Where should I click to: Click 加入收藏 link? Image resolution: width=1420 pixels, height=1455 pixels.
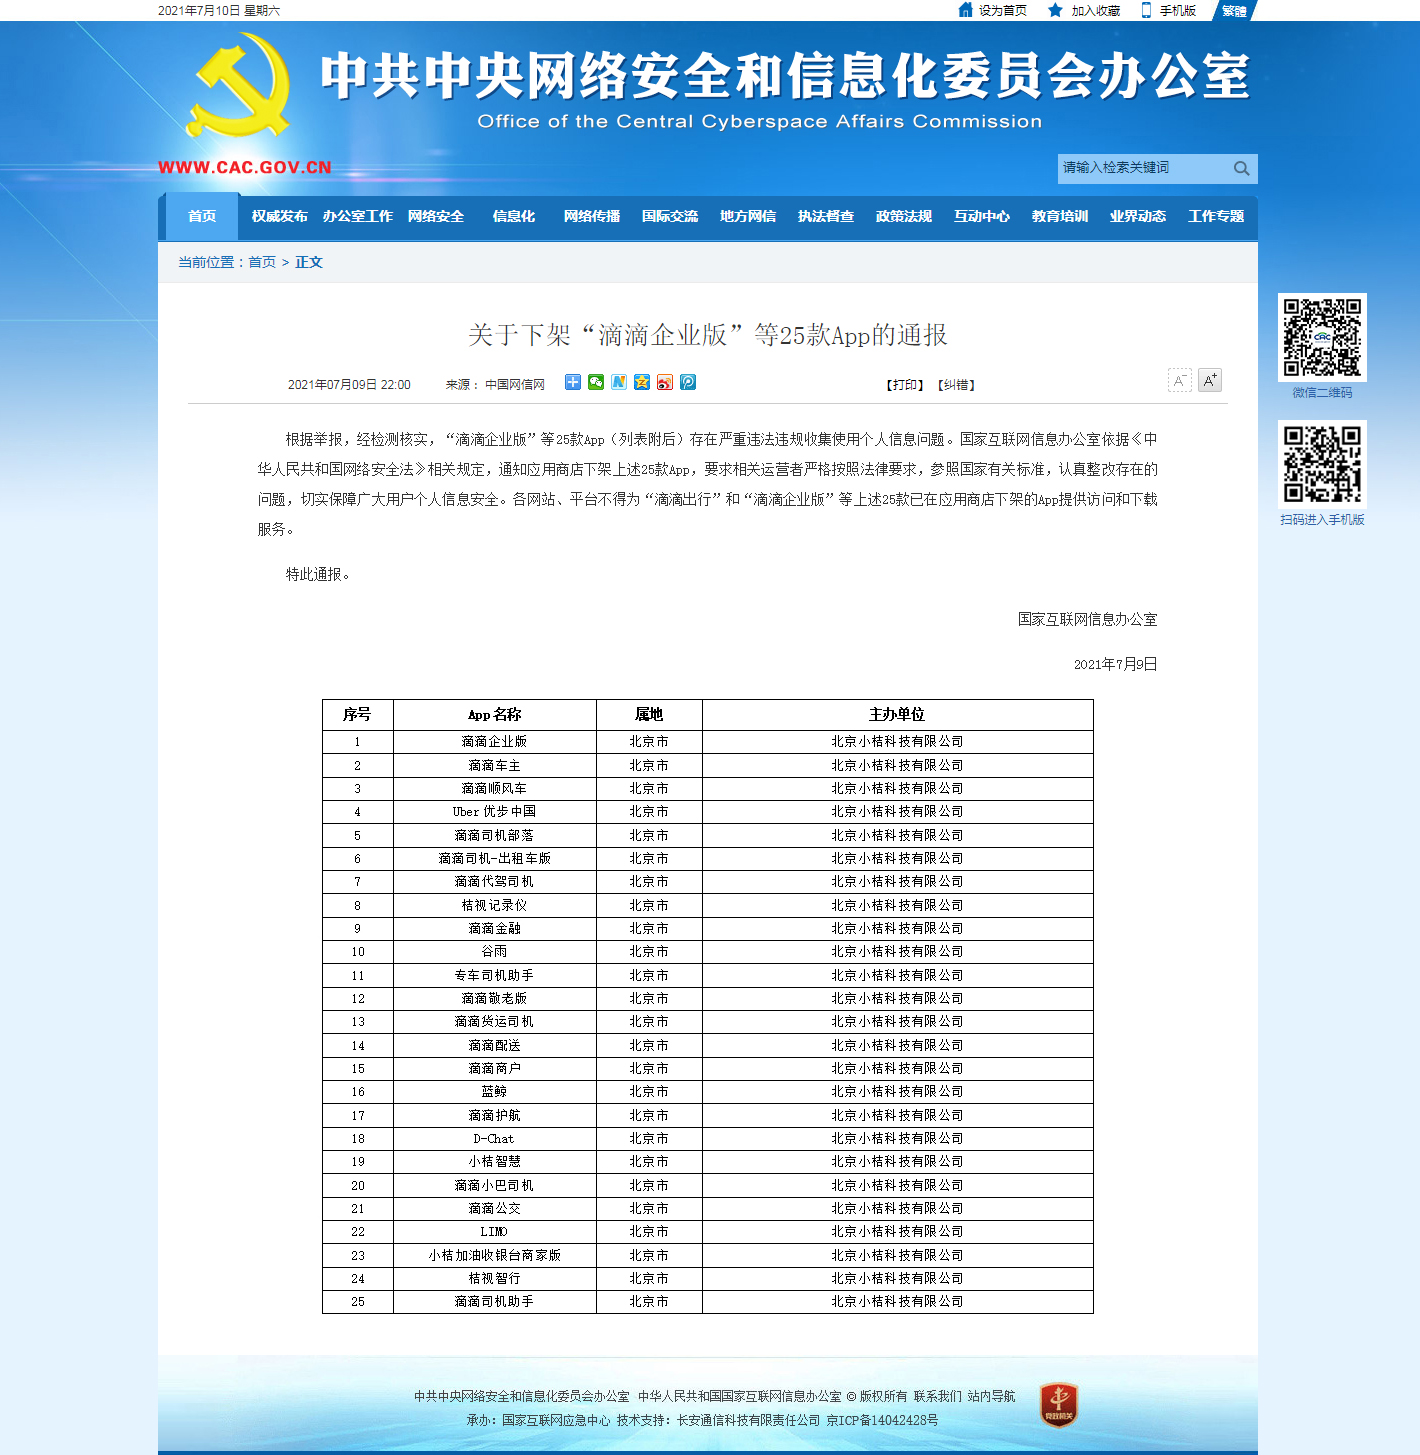1096,11
